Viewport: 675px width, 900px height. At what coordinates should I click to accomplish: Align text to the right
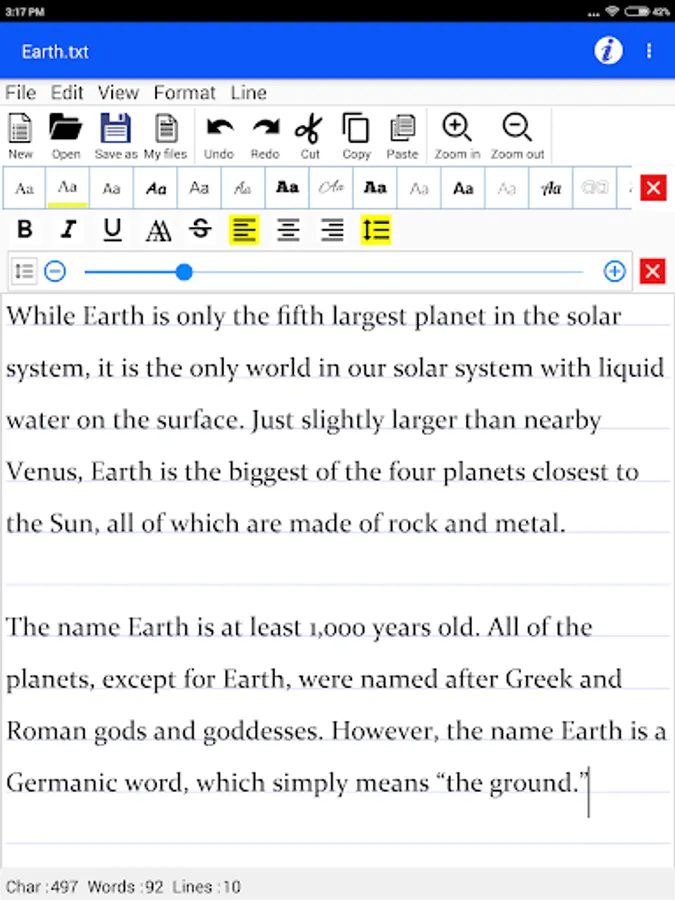[x=332, y=230]
